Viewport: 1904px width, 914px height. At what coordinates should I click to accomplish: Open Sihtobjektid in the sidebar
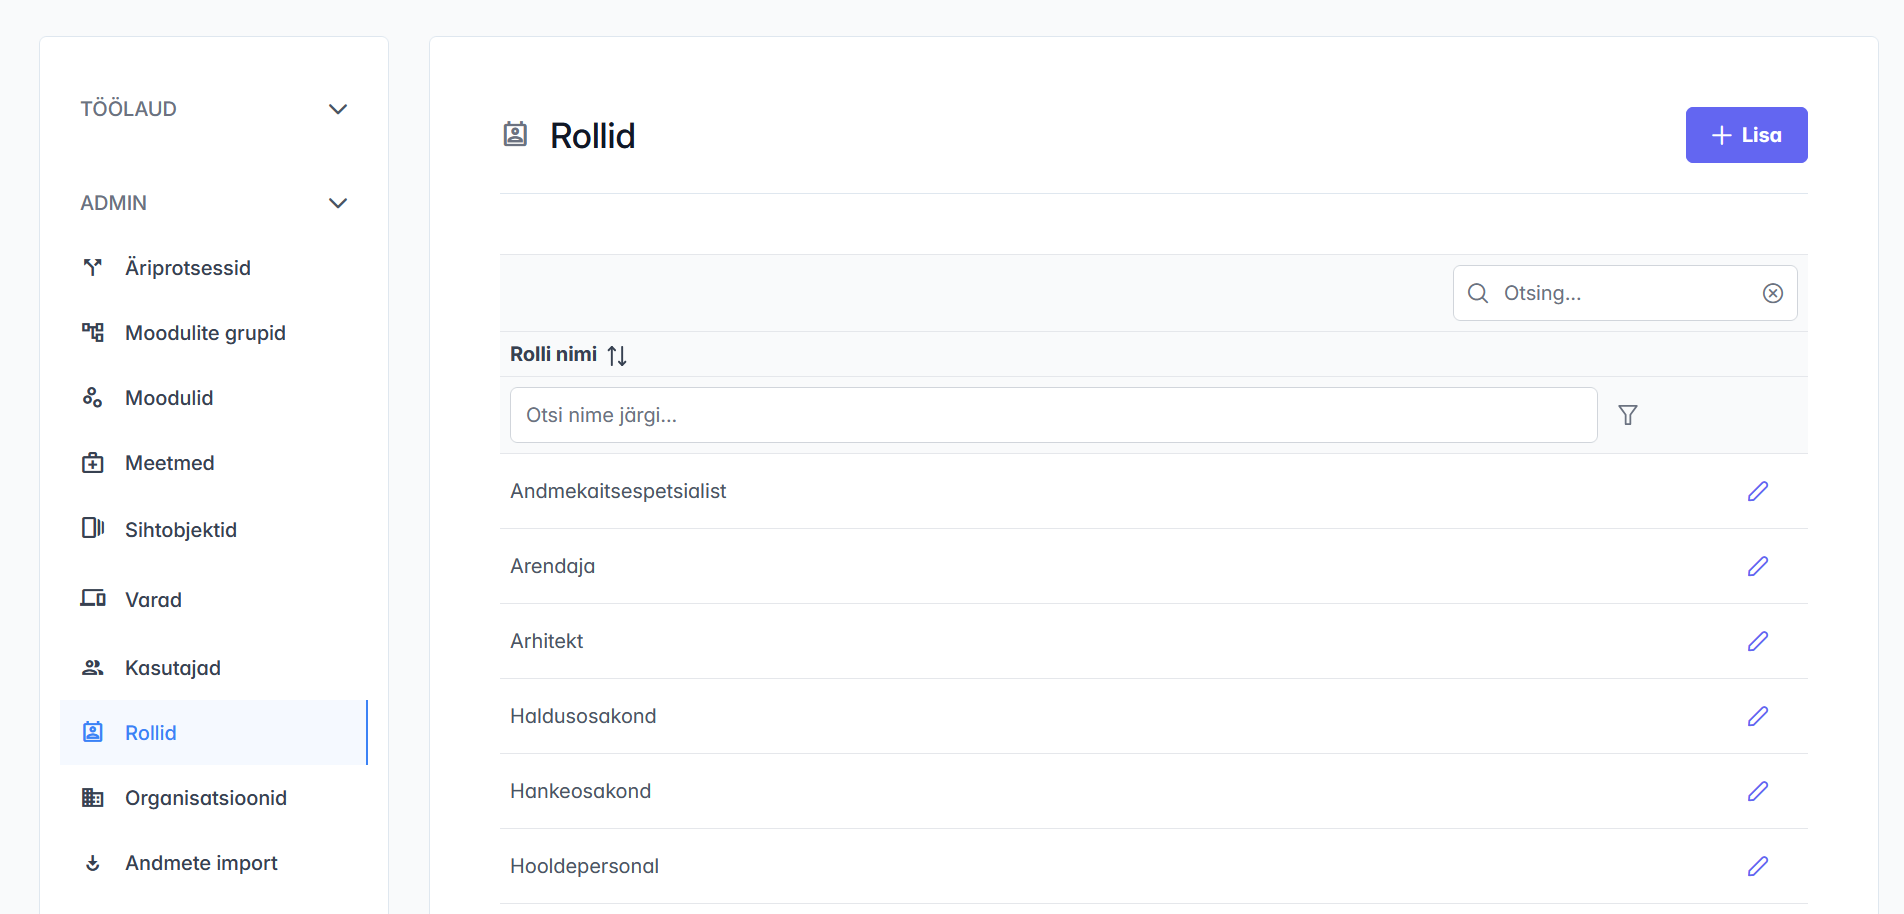180,530
